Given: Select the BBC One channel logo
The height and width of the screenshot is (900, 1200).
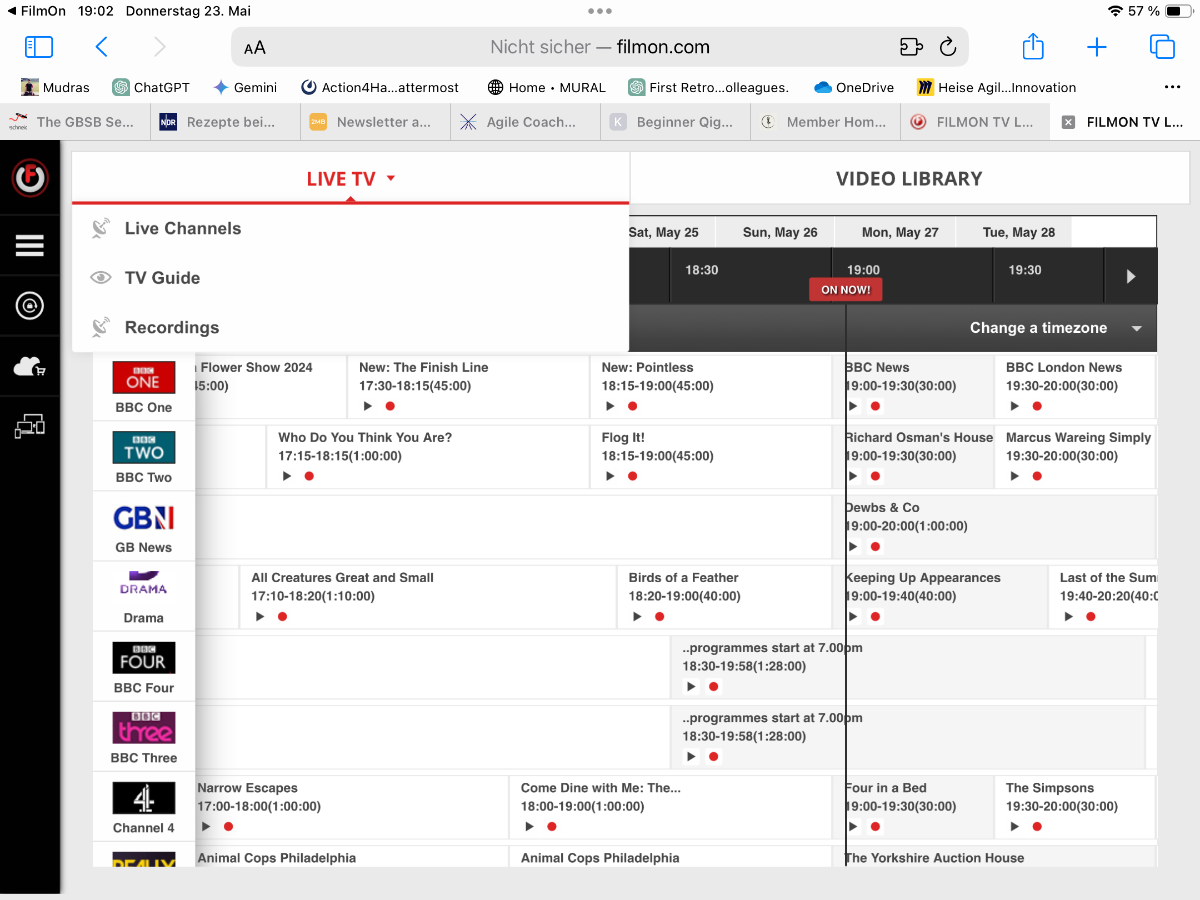Looking at the screenshot, I should [x=144, y=377].
